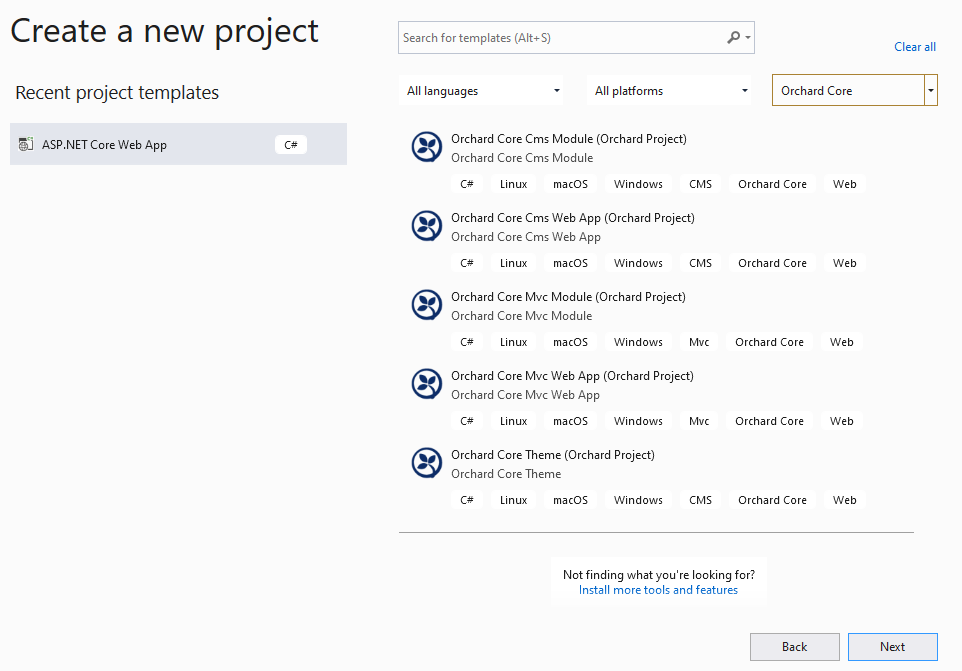The image size is (962, 671).
Task: Click the C# tag on ASP.NET Core Web App
Action: coord(291,145)
